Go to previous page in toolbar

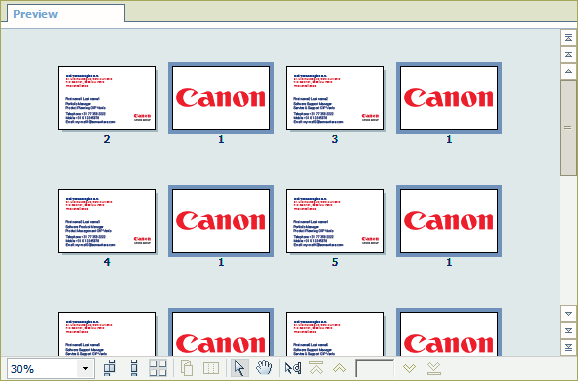[340, 368]
